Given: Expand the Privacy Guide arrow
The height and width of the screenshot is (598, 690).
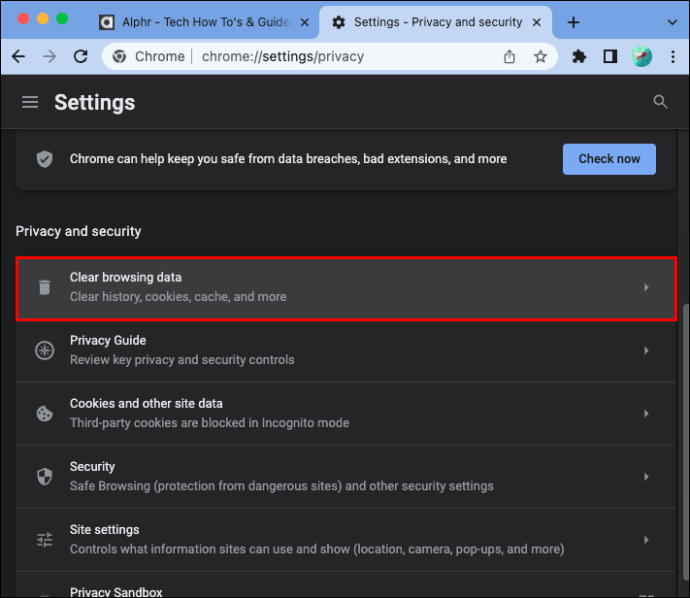Looking at the screenshot, I should (646, 350).
